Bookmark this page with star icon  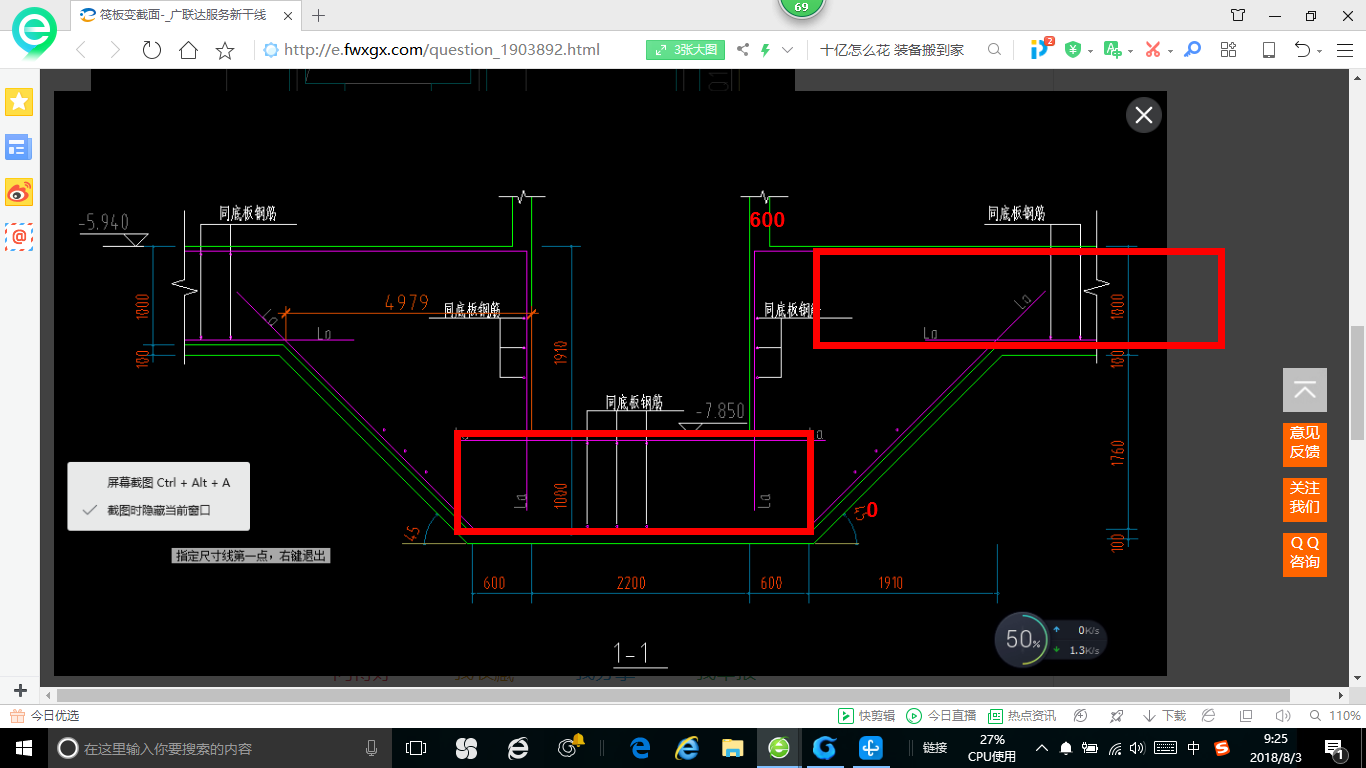click(225, 49)
